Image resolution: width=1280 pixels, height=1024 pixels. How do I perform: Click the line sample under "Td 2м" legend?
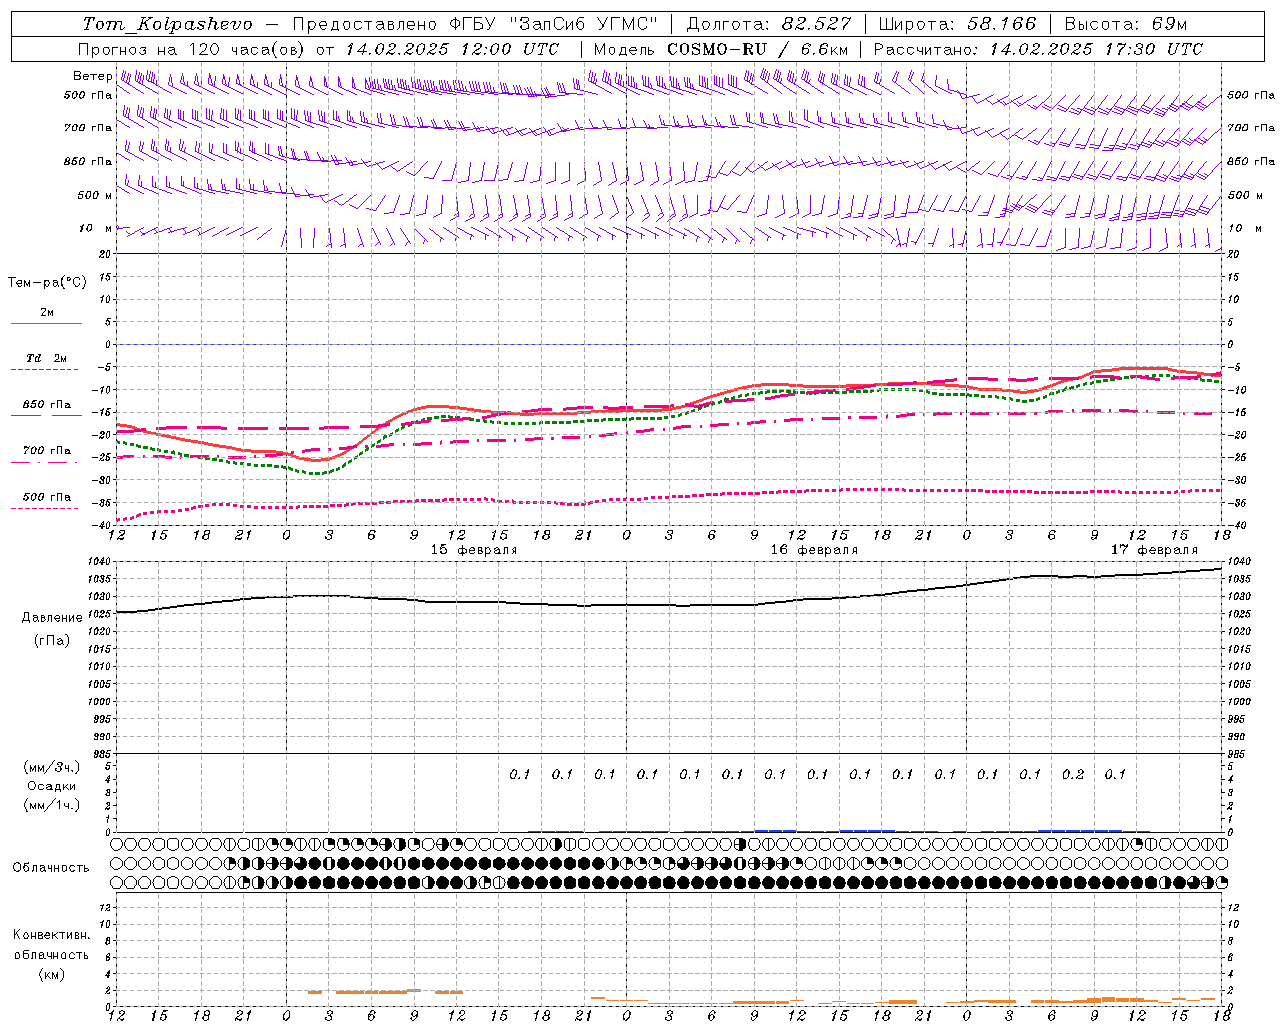coord(45,369)
